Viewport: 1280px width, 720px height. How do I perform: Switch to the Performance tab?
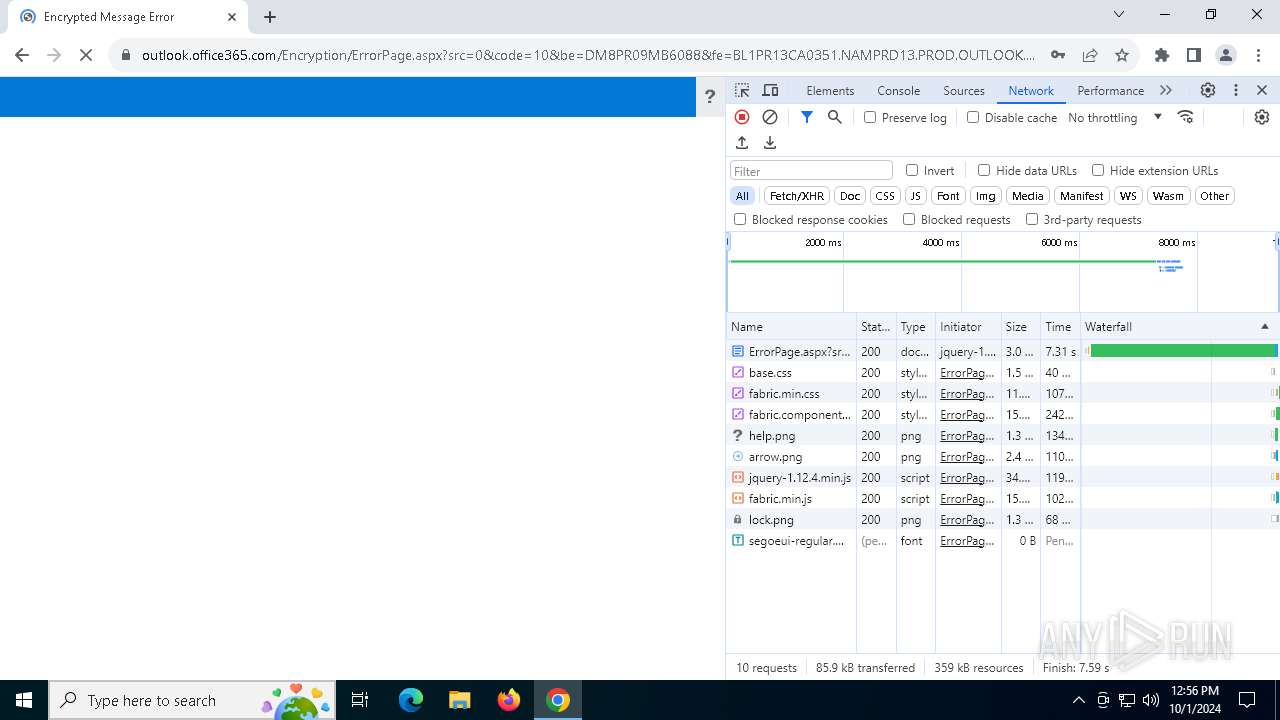click(1110, 90)
